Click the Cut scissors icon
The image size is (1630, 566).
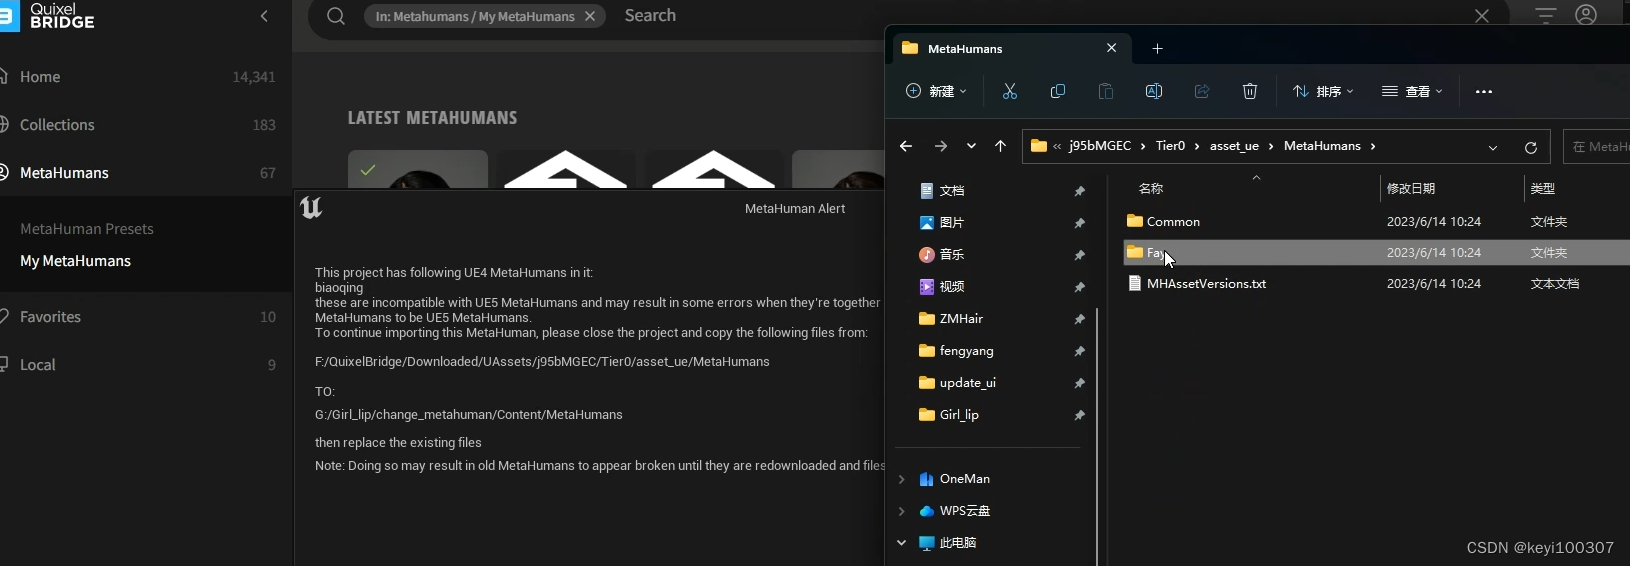[1010, 91]
